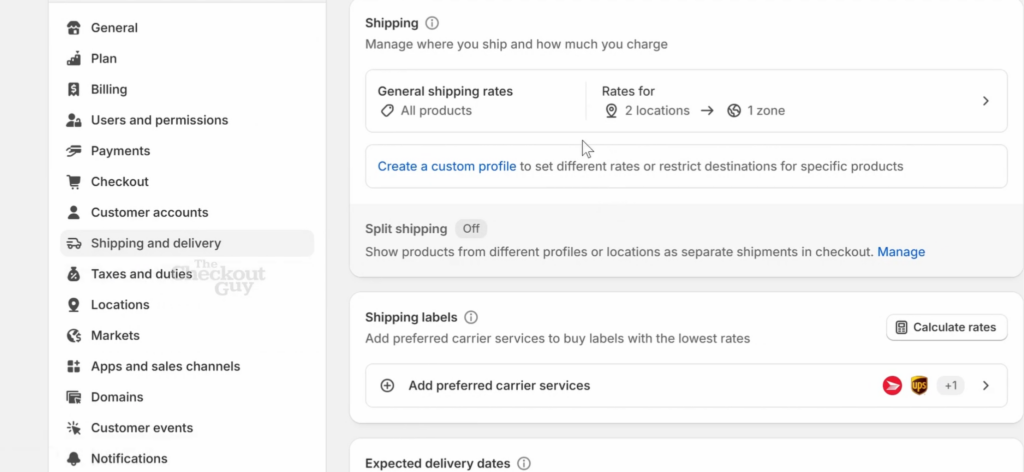
Task: Click the Billing icon in sidebar
Action: 74,89
